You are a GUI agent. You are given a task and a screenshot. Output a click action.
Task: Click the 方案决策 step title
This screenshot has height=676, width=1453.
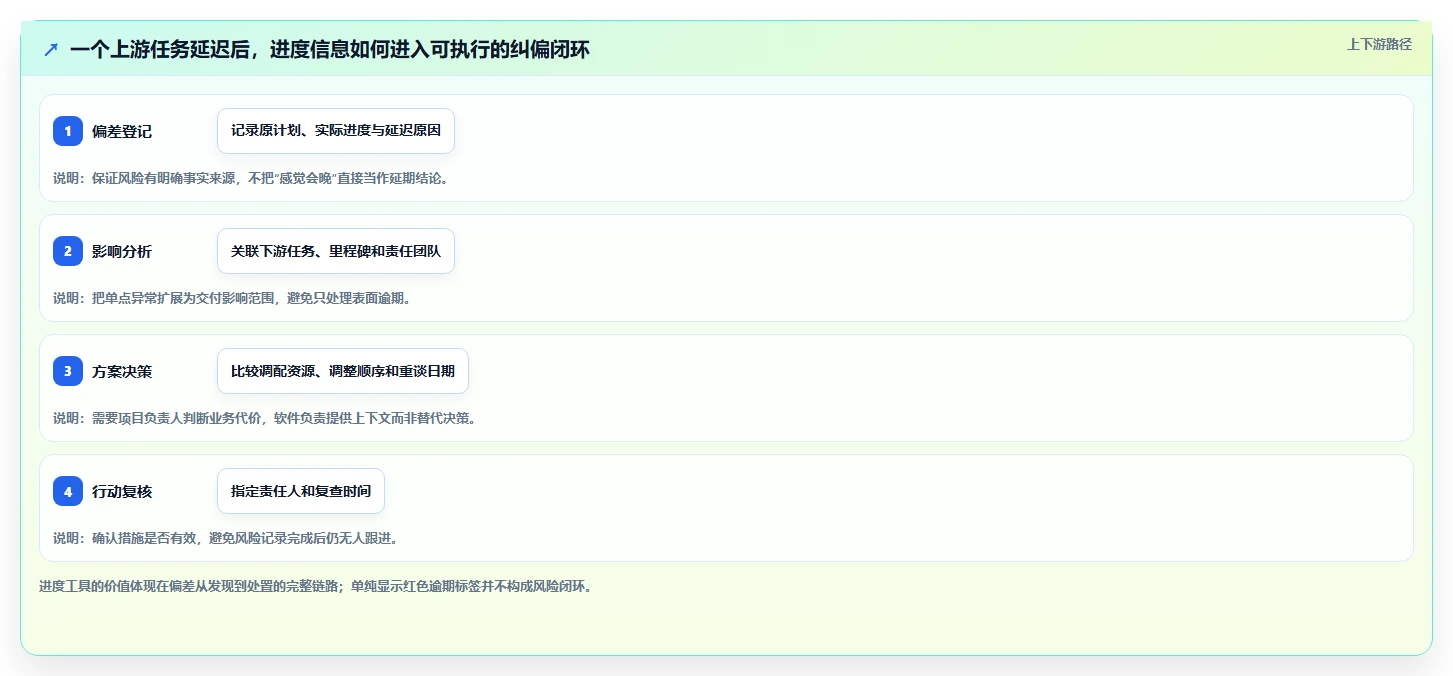pos(122,371)
